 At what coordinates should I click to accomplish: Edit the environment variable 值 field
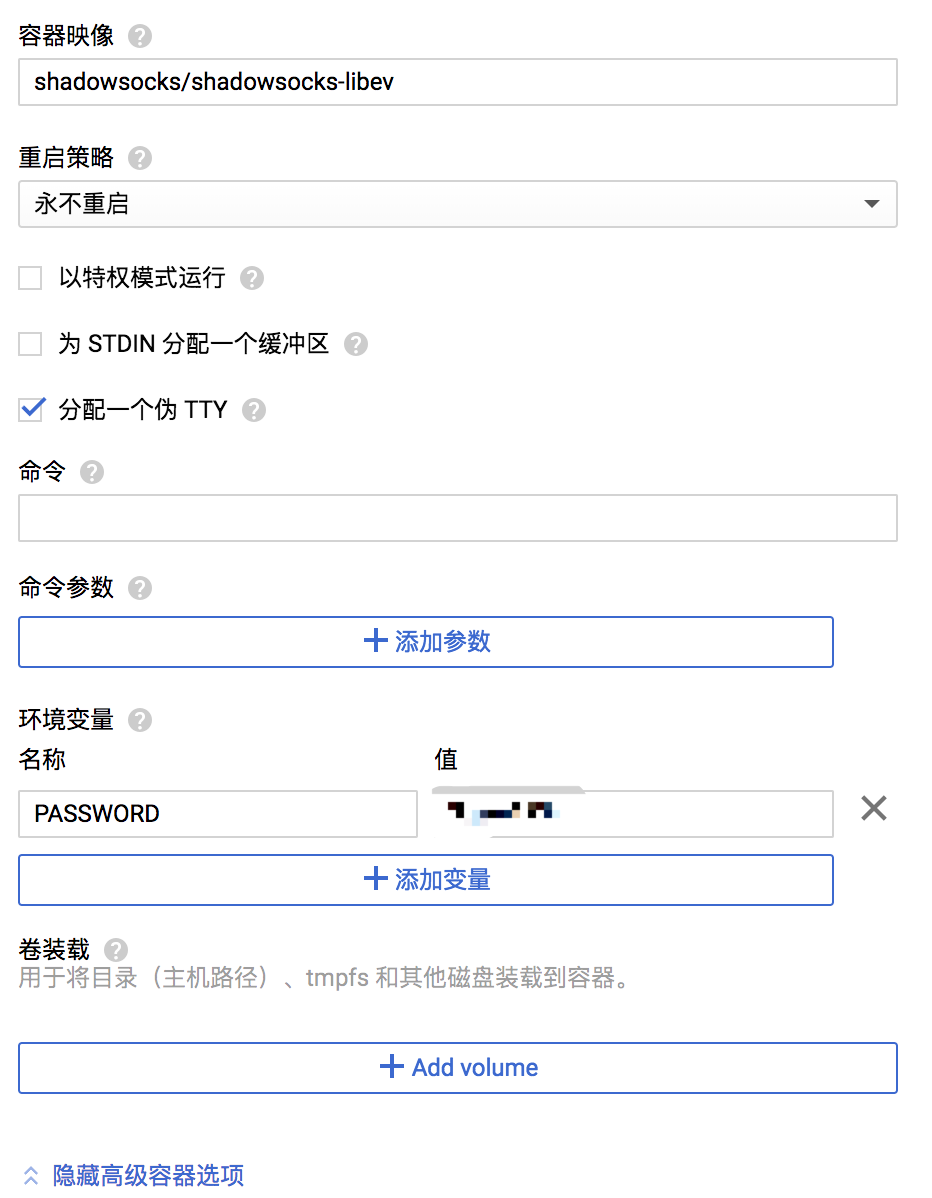633,814
